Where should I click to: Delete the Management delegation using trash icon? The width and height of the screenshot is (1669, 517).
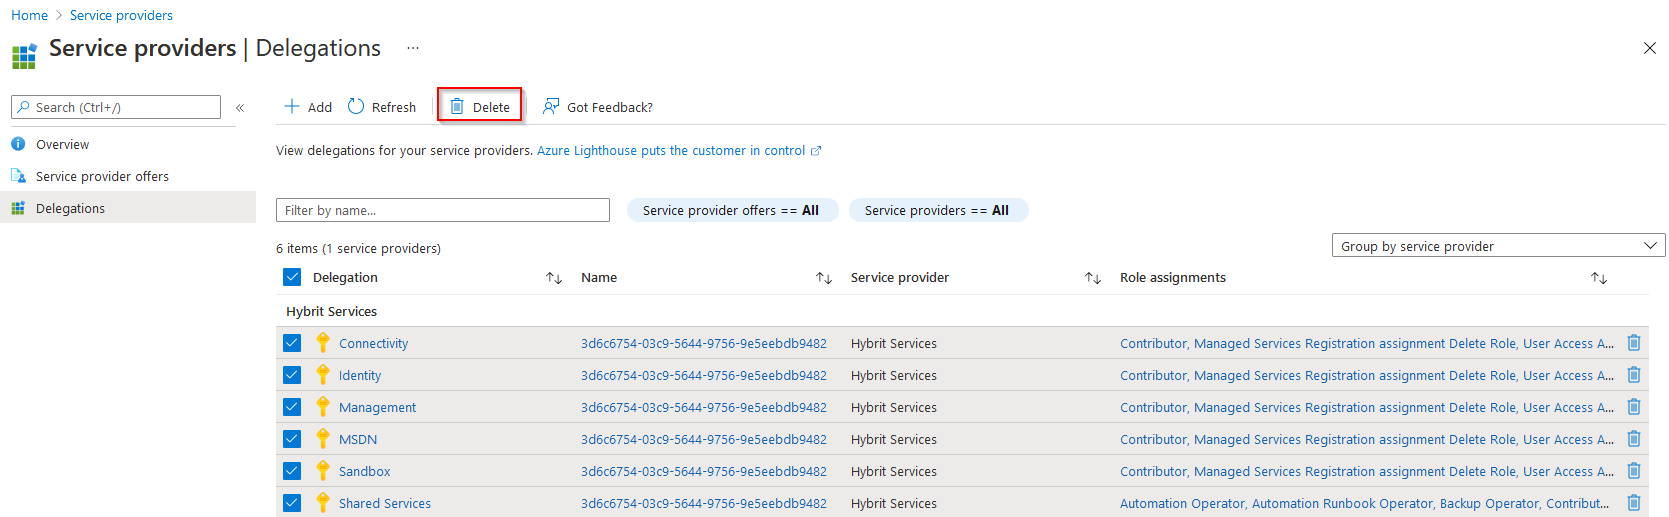[1634, 407]
